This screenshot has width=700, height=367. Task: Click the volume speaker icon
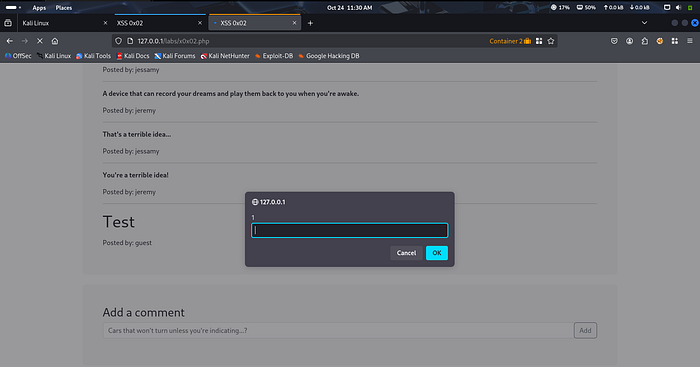pyautogui.click(x=679, y=8)
